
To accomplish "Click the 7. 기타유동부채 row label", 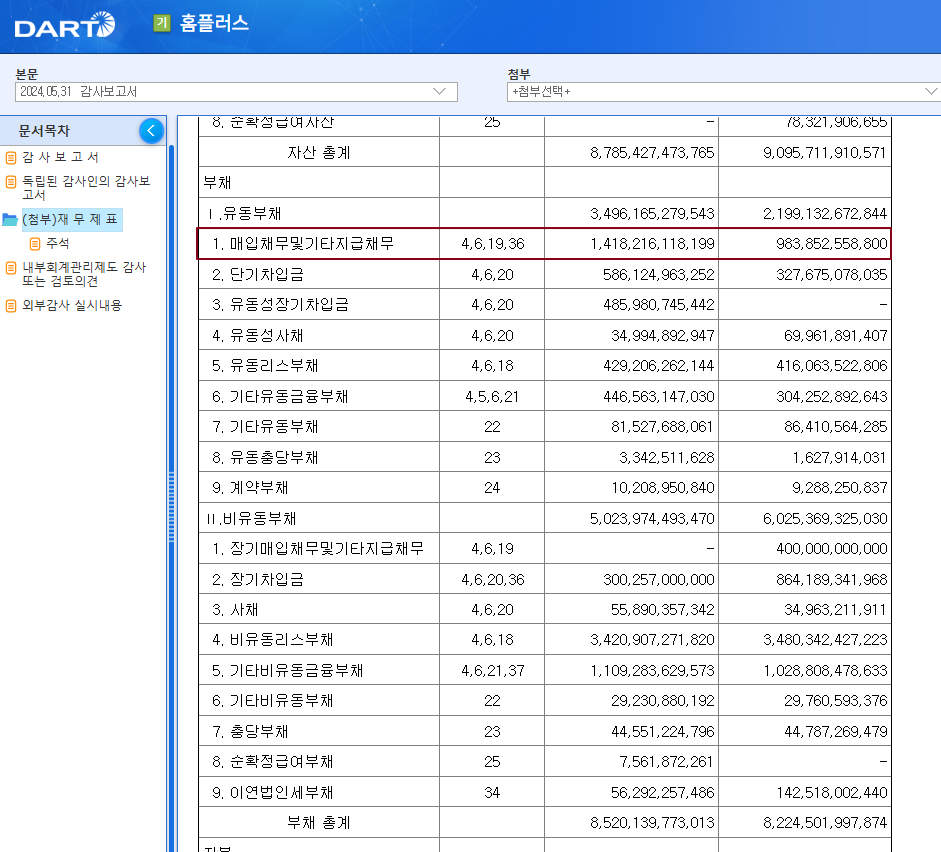I will [265, 427].
